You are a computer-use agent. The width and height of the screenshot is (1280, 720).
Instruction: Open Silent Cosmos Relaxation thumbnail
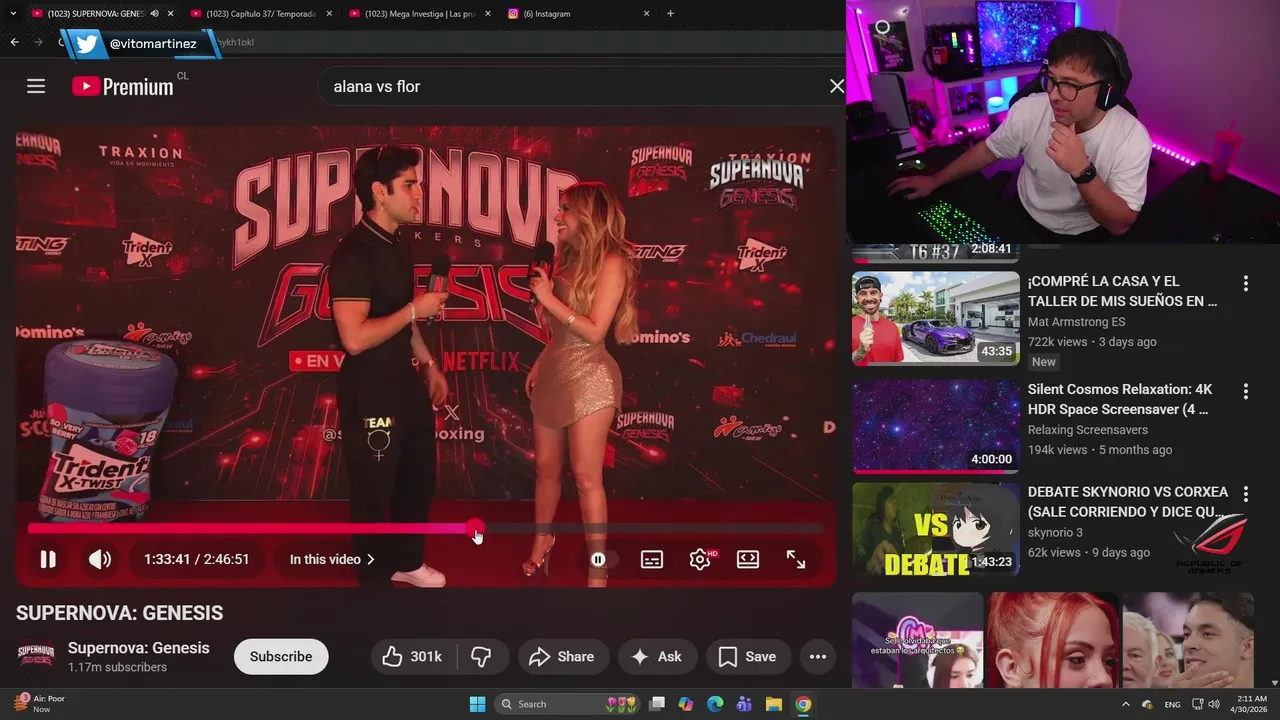tap(936, 426)
